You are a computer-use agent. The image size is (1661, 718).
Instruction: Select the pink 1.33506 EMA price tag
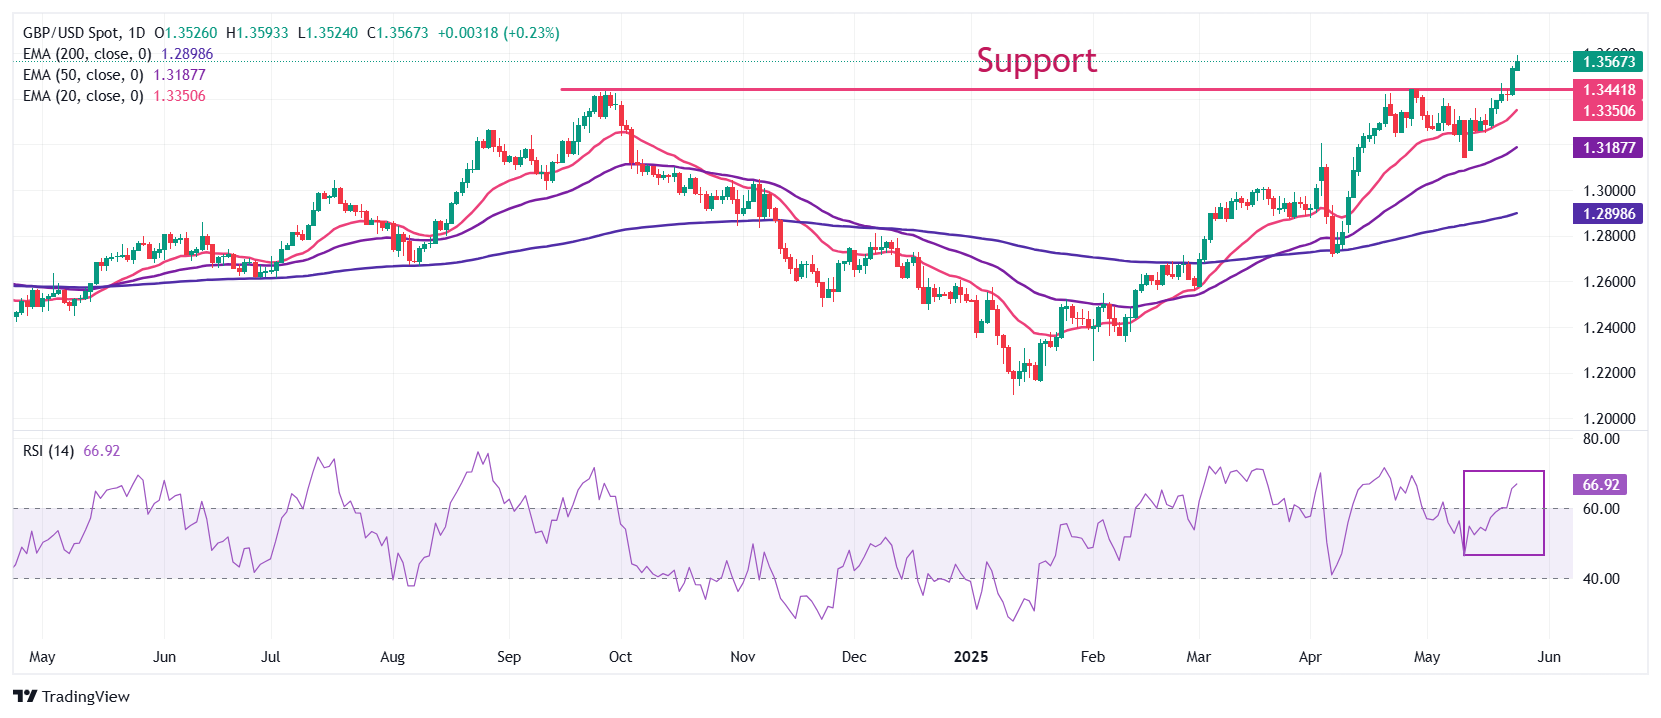point(1608,111)
